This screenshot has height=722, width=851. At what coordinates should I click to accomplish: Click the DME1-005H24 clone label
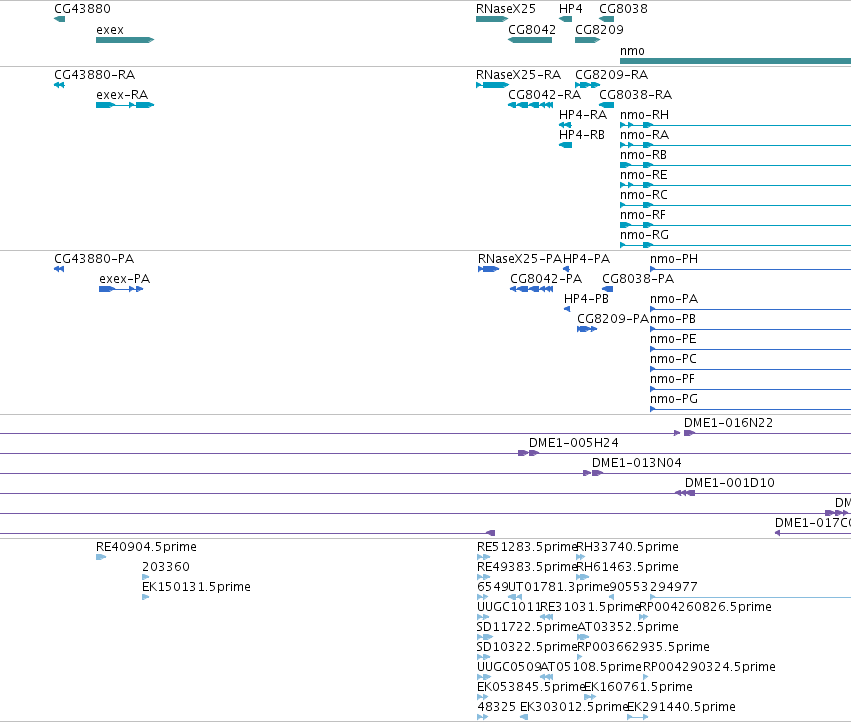tap(574, 443)
